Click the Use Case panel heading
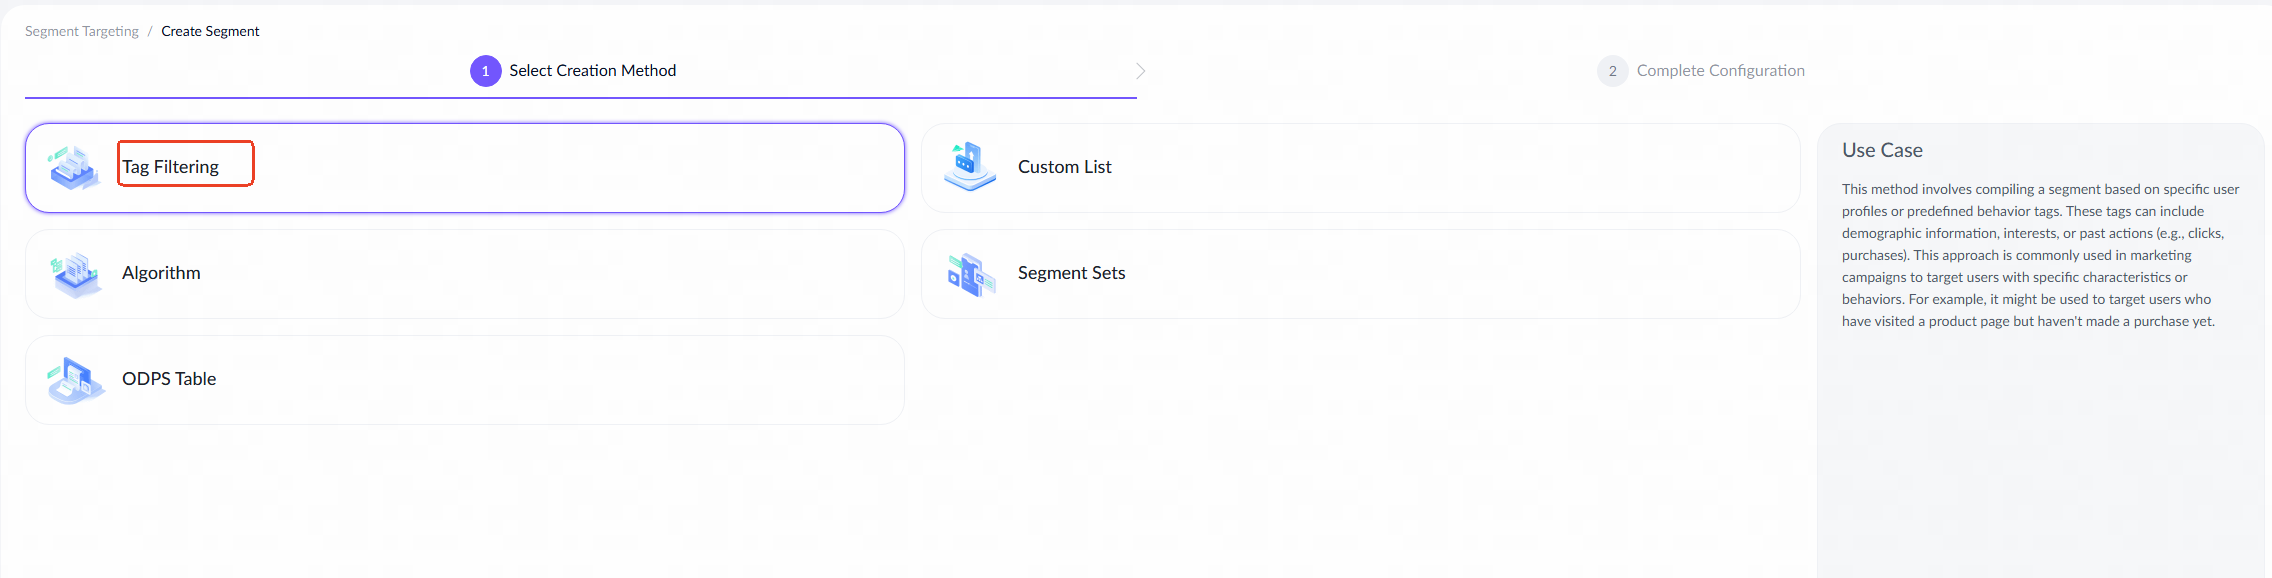 (x=1882, y=150)
